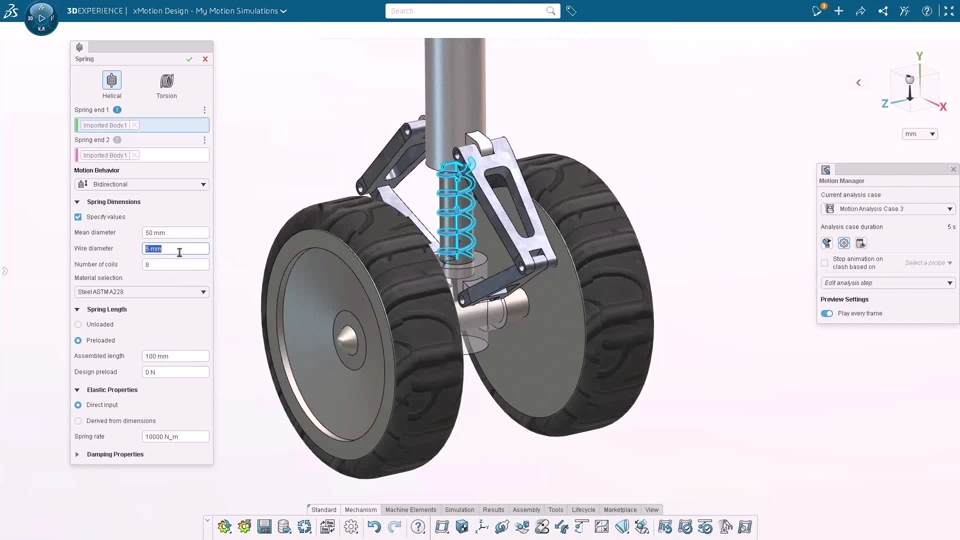Screen dimensions: 960x540
Task: Click the Undo arrow in the action bar
Action: pyautogui.click(x=374, y=527)
